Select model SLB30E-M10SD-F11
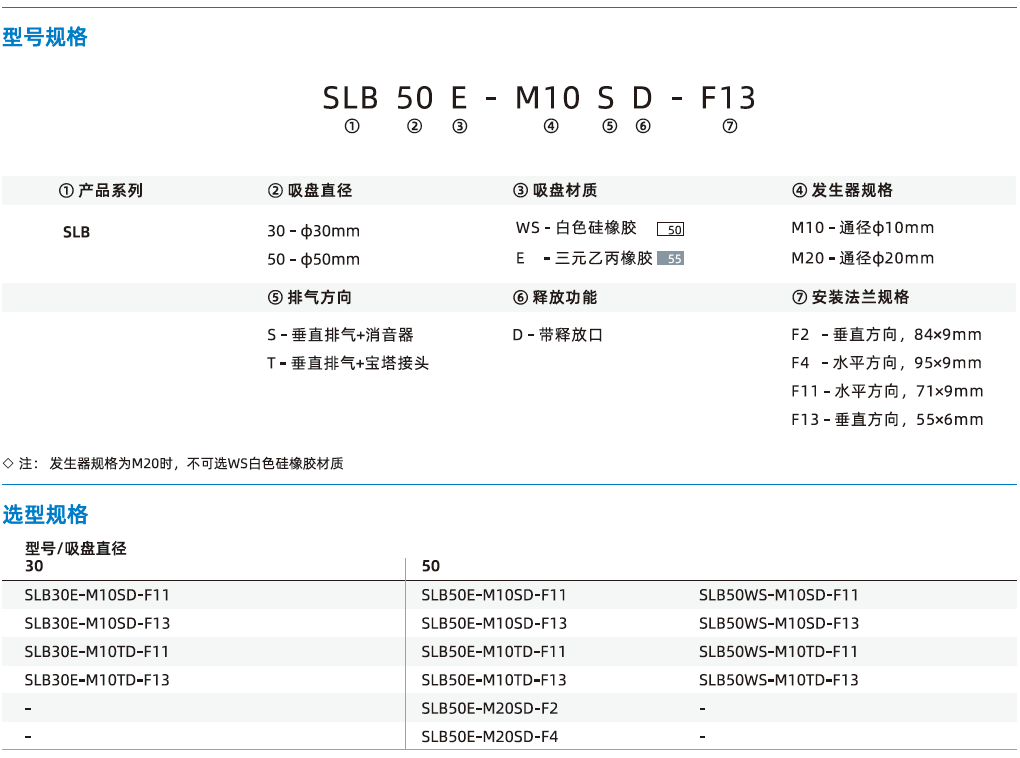 [x=97, y=595]
